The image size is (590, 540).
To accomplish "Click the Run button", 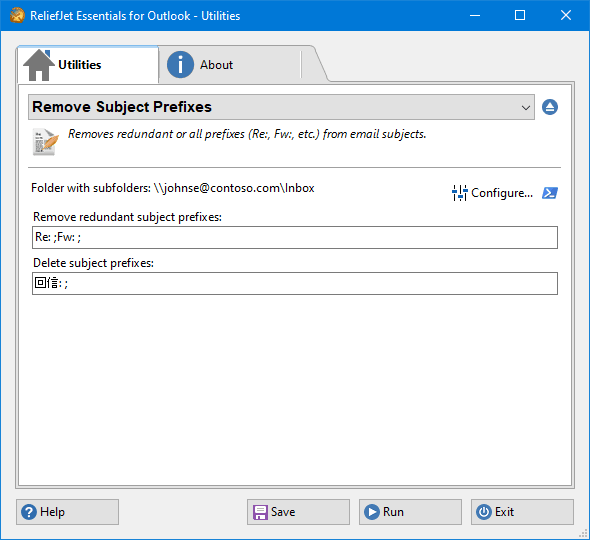I will 410,512.
